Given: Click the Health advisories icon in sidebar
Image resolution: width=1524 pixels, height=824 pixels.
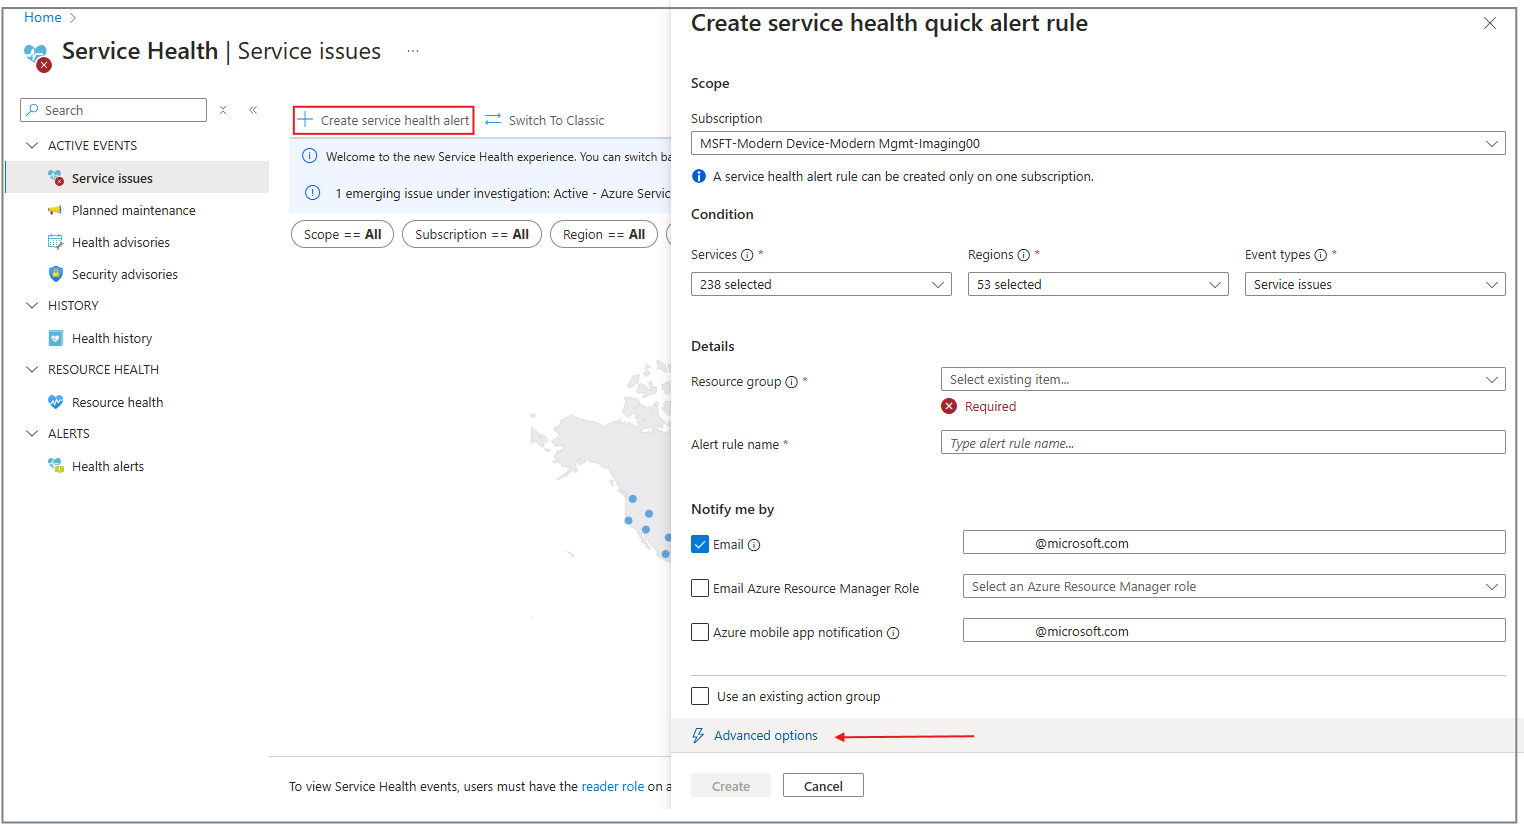Looking at the screenshot, I should pos(55,242).
